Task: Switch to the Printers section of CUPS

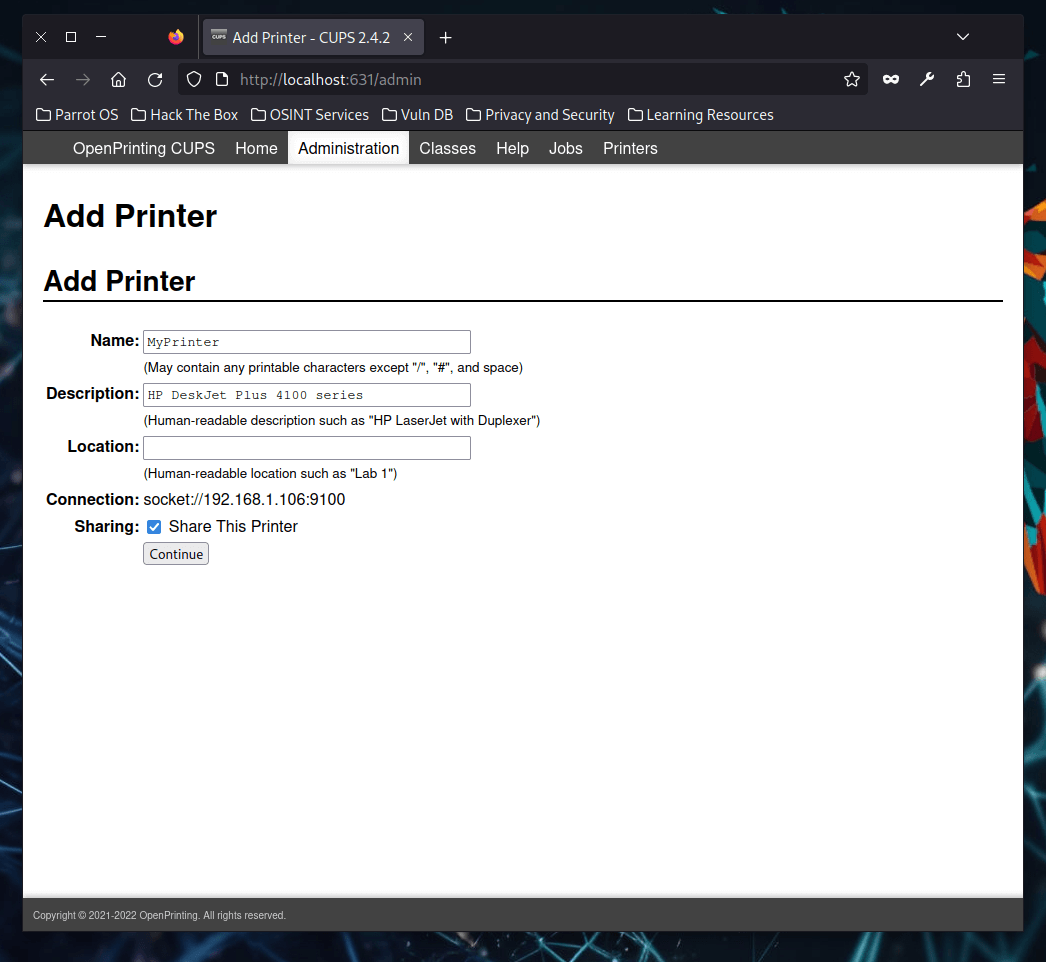Action: click(x=629, y=148)
